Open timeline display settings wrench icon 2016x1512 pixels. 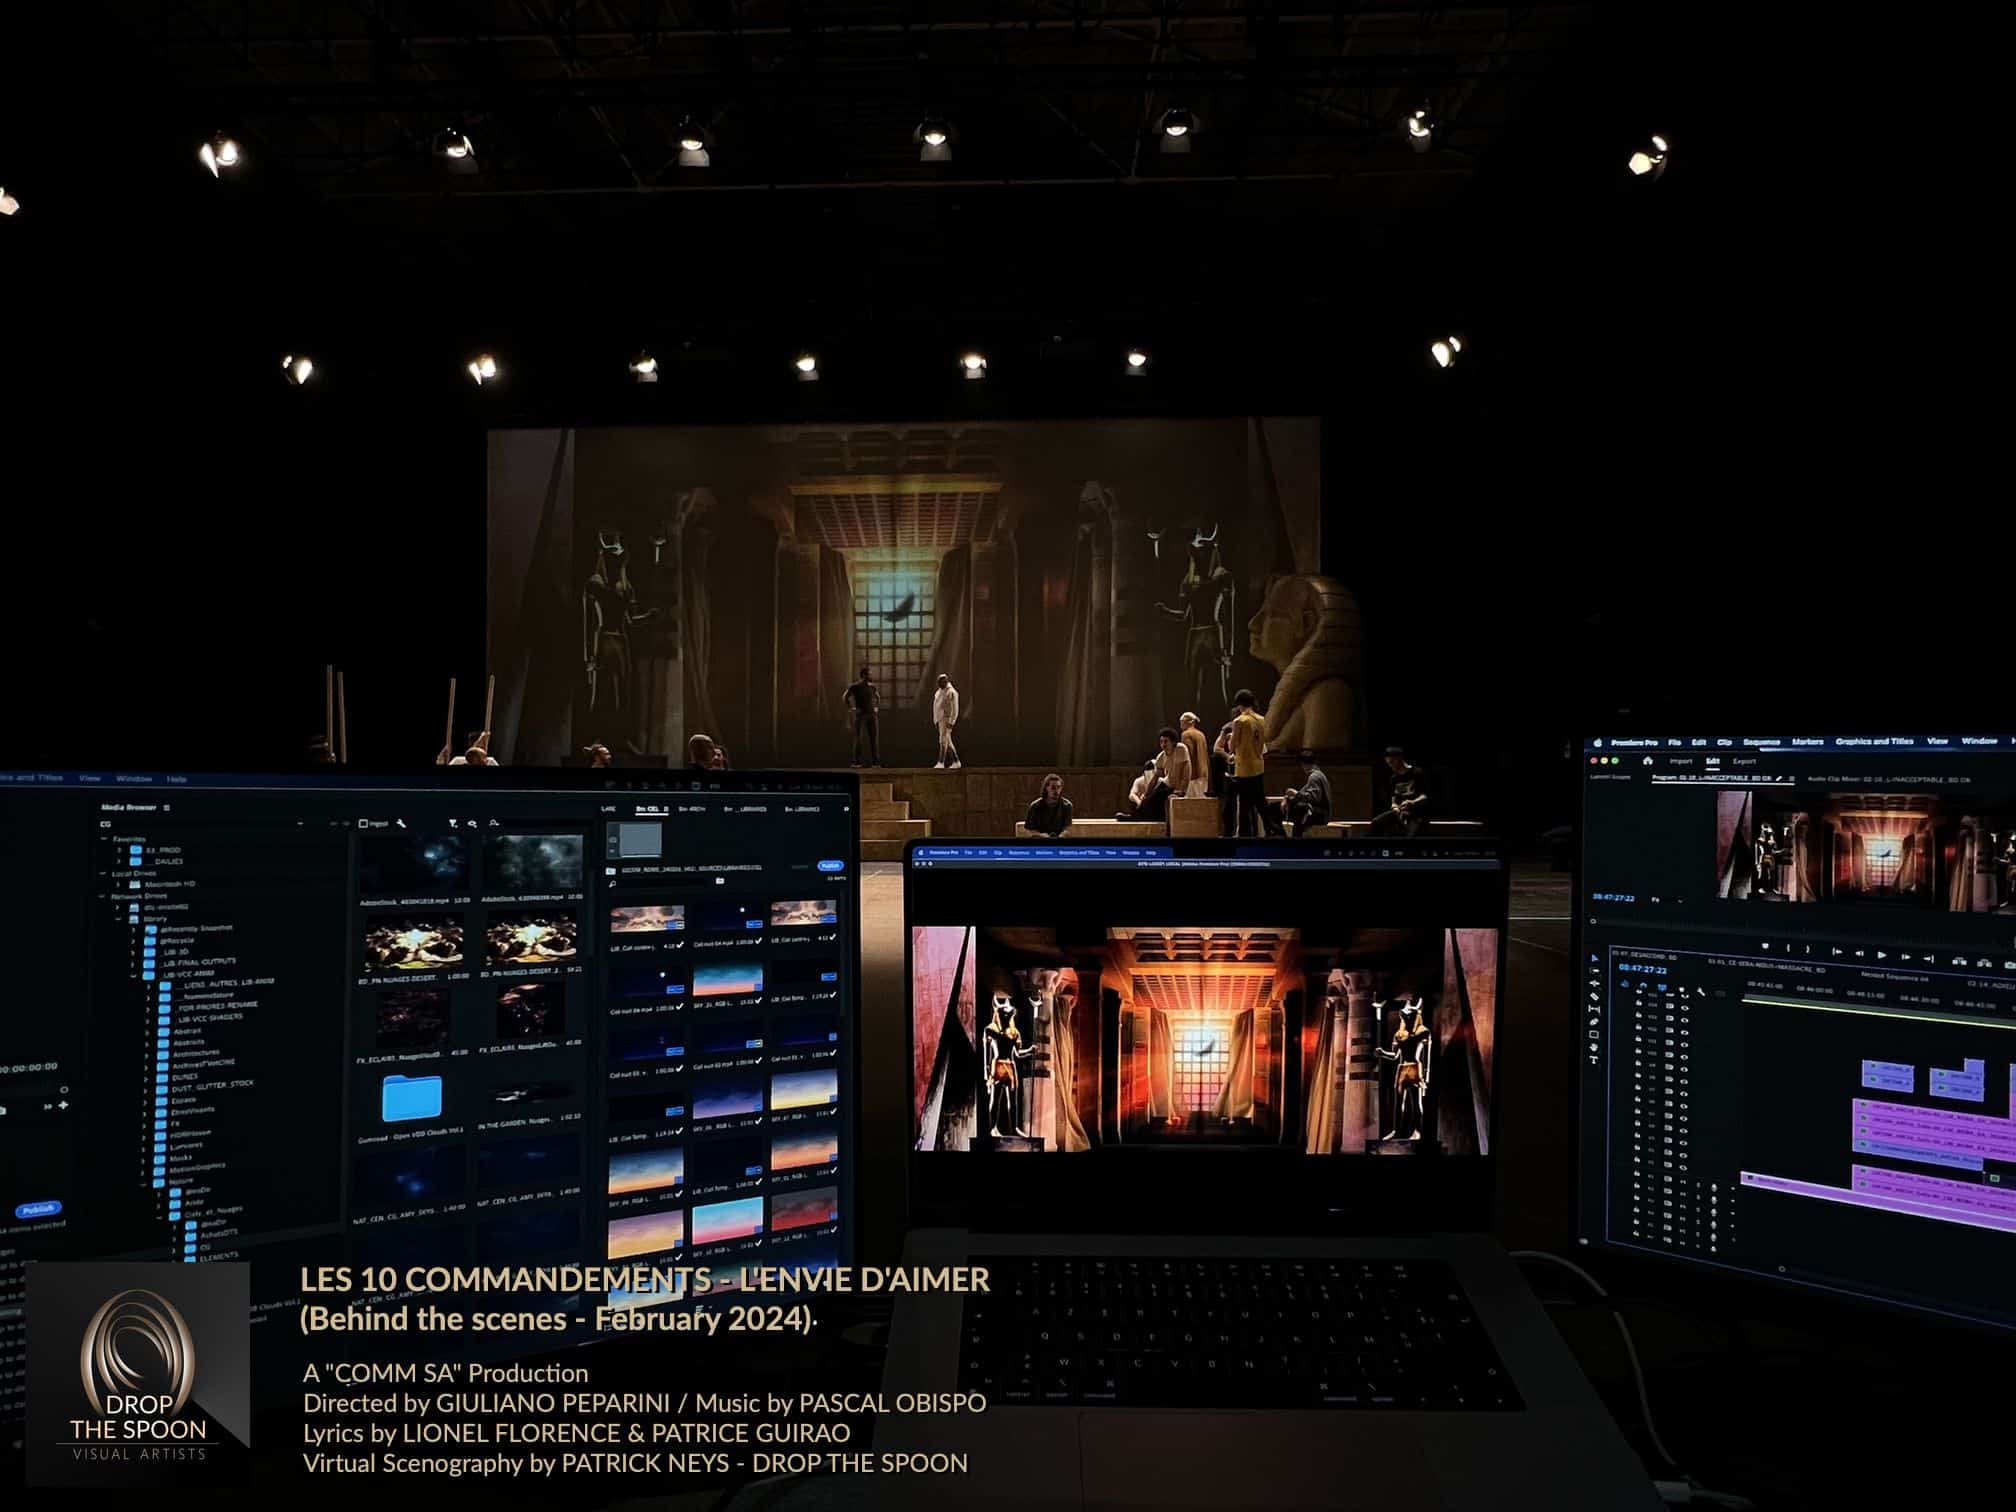coord(1701,992)
